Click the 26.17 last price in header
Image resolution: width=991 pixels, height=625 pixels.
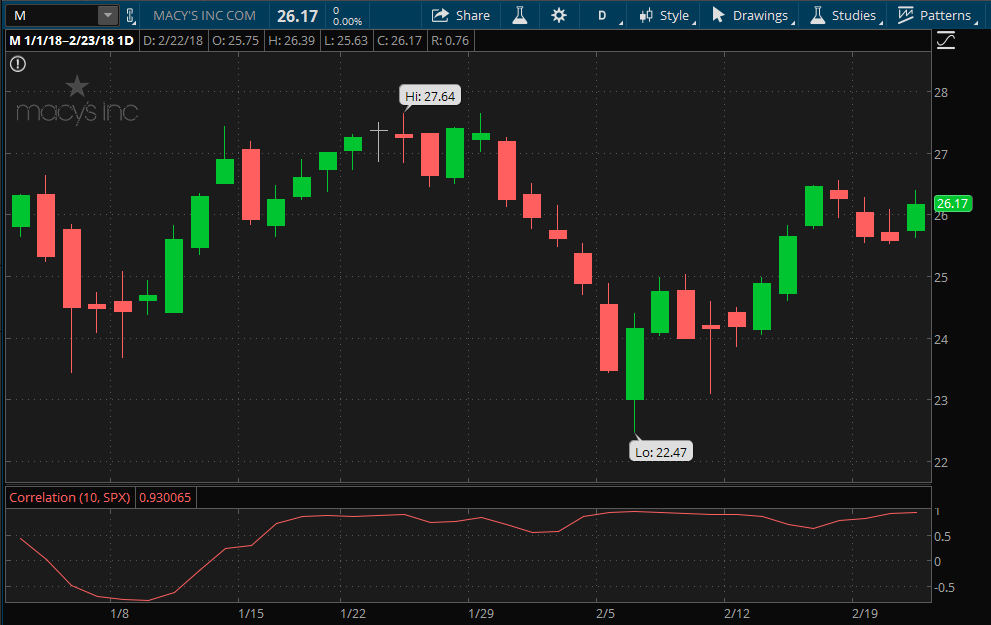(x=297, y=16)
